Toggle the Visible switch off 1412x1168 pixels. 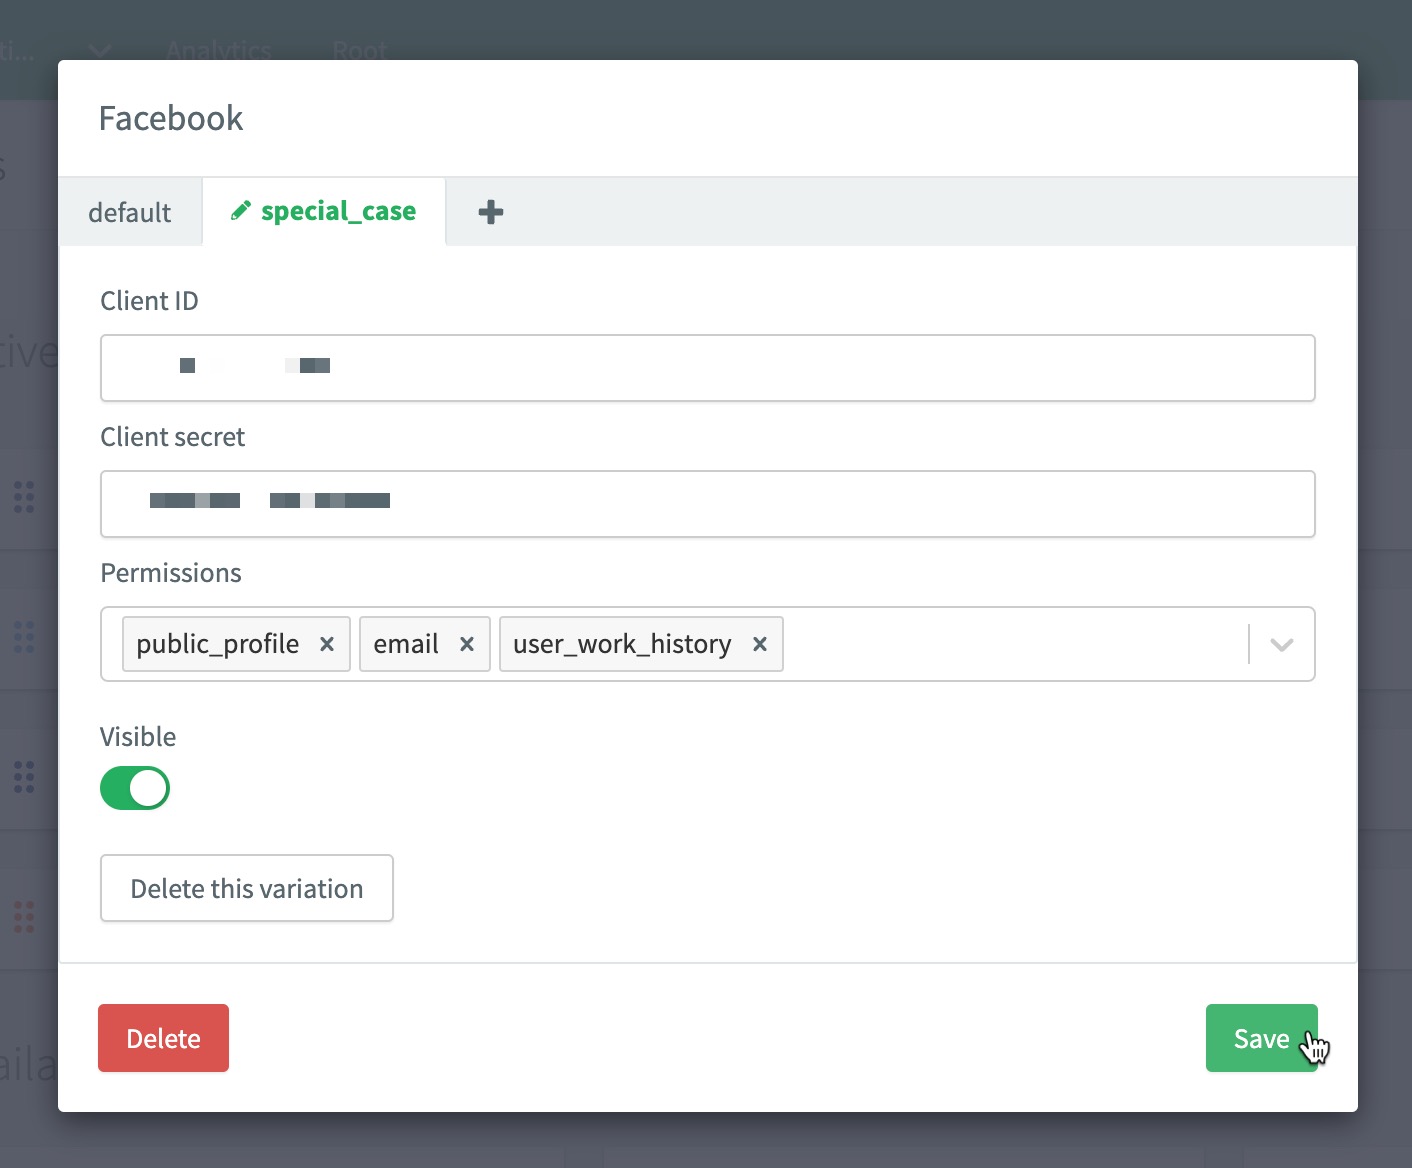coord(135,788)
